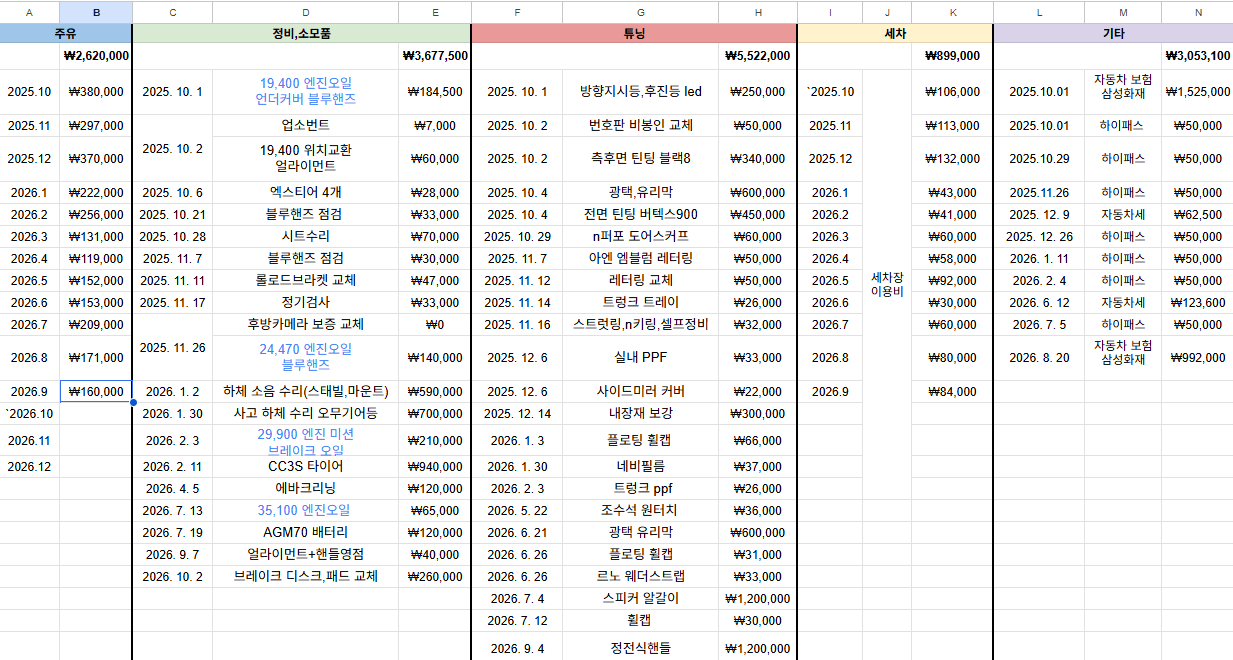Select the n퍼포 도어스커프 cell
This screenshot has width=1233, height=660.
point(640,236)
